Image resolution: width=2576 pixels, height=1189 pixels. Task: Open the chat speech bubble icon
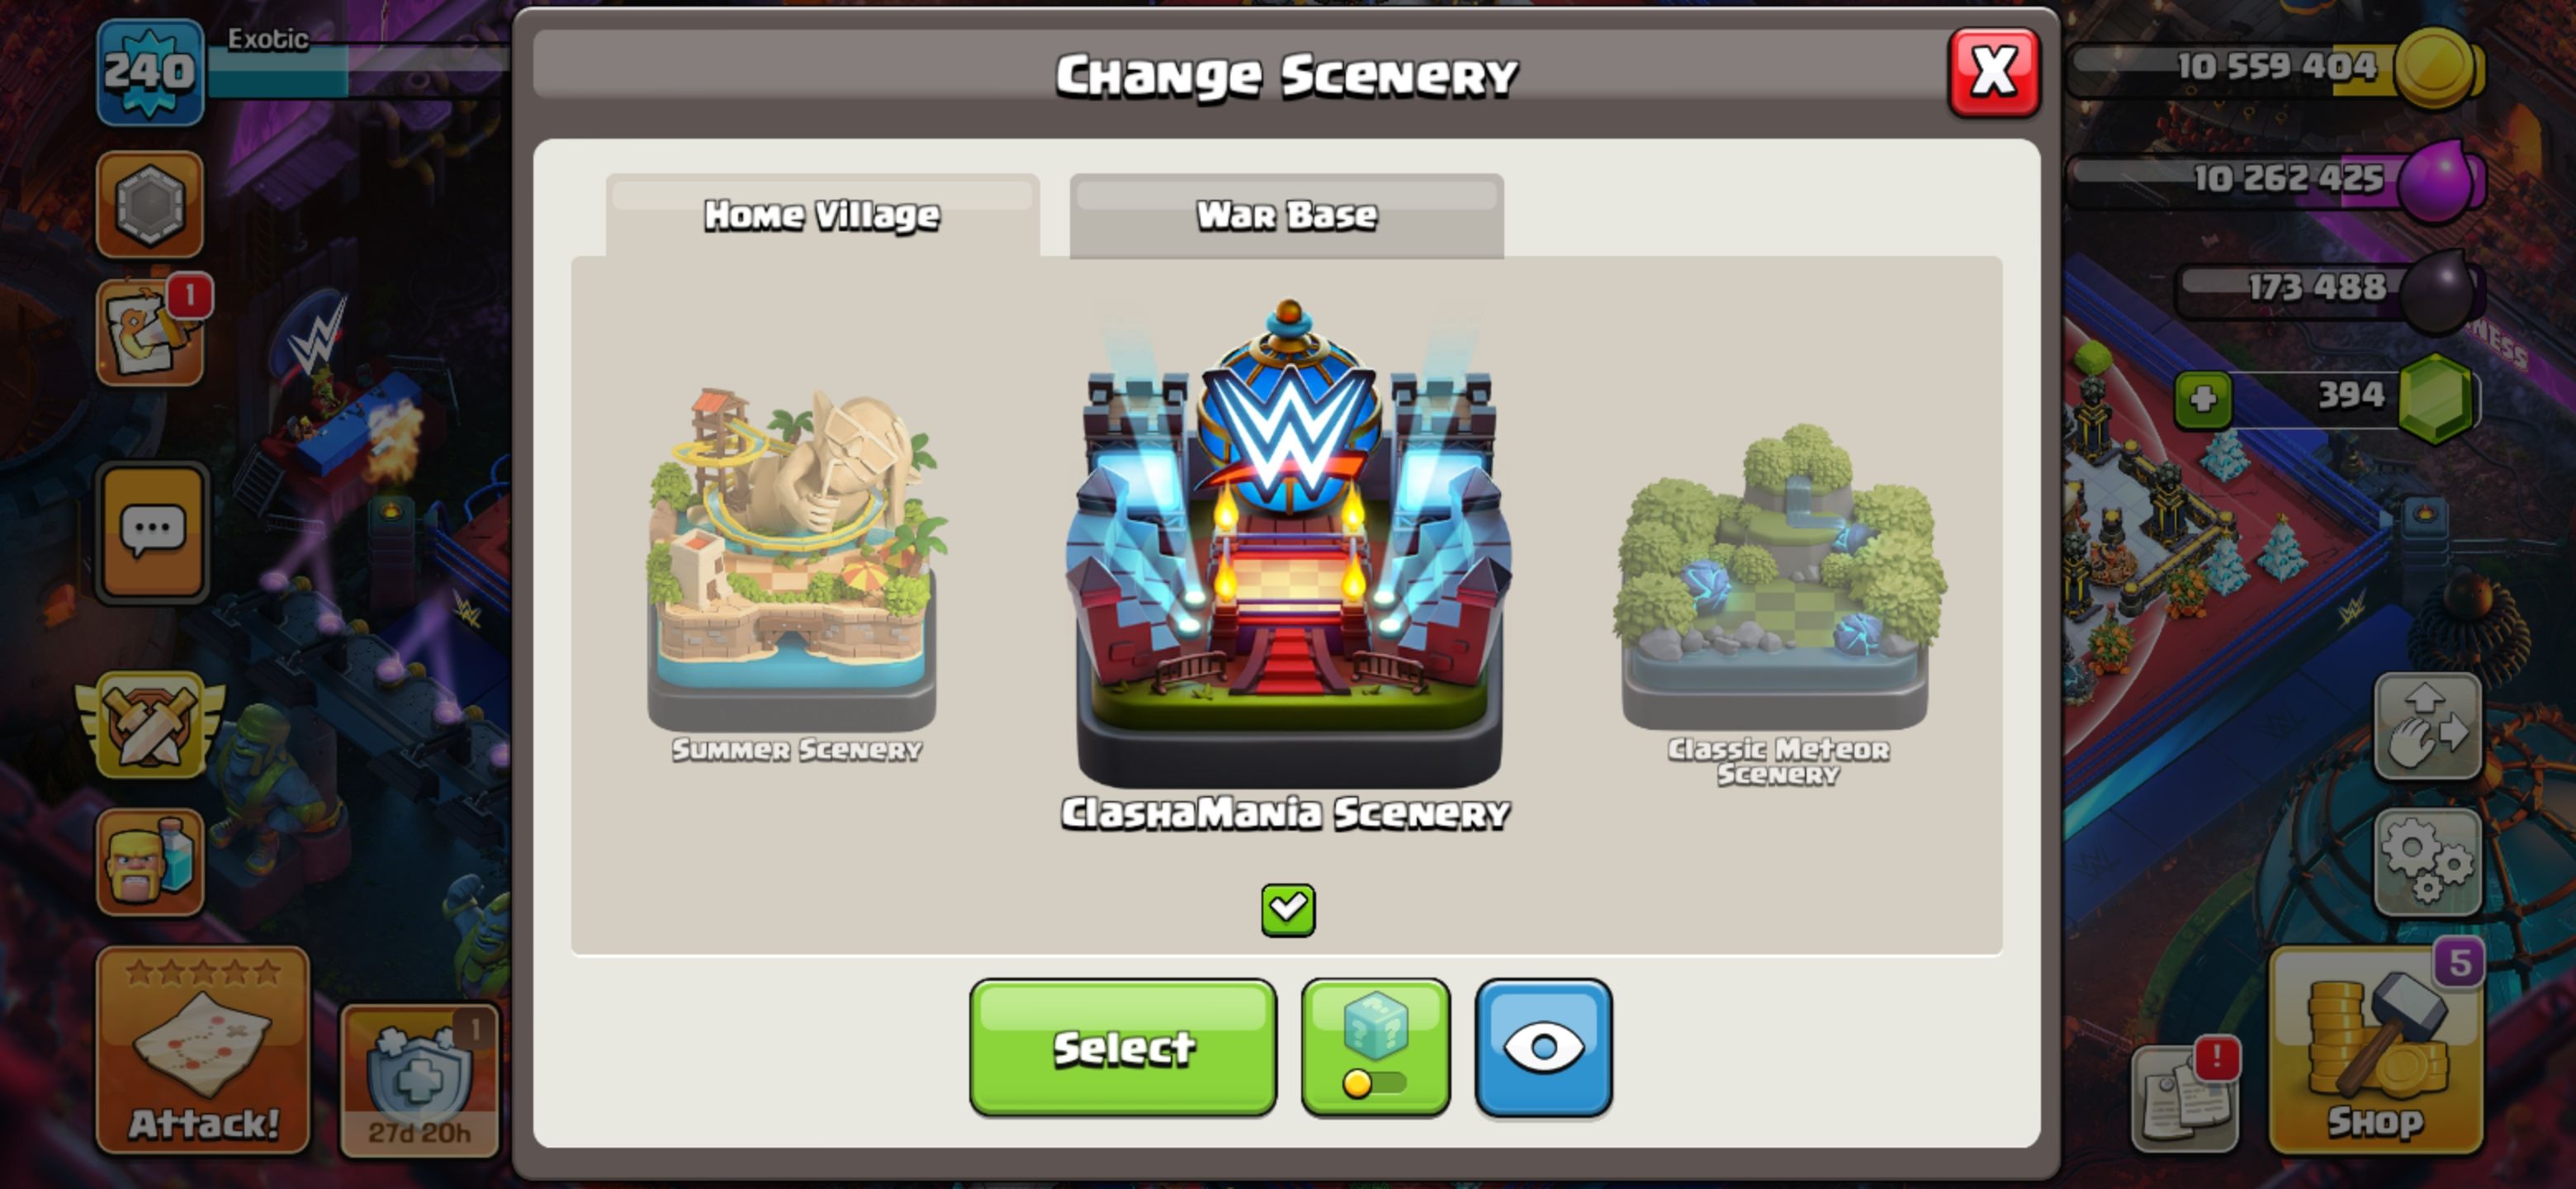[152, 532]
